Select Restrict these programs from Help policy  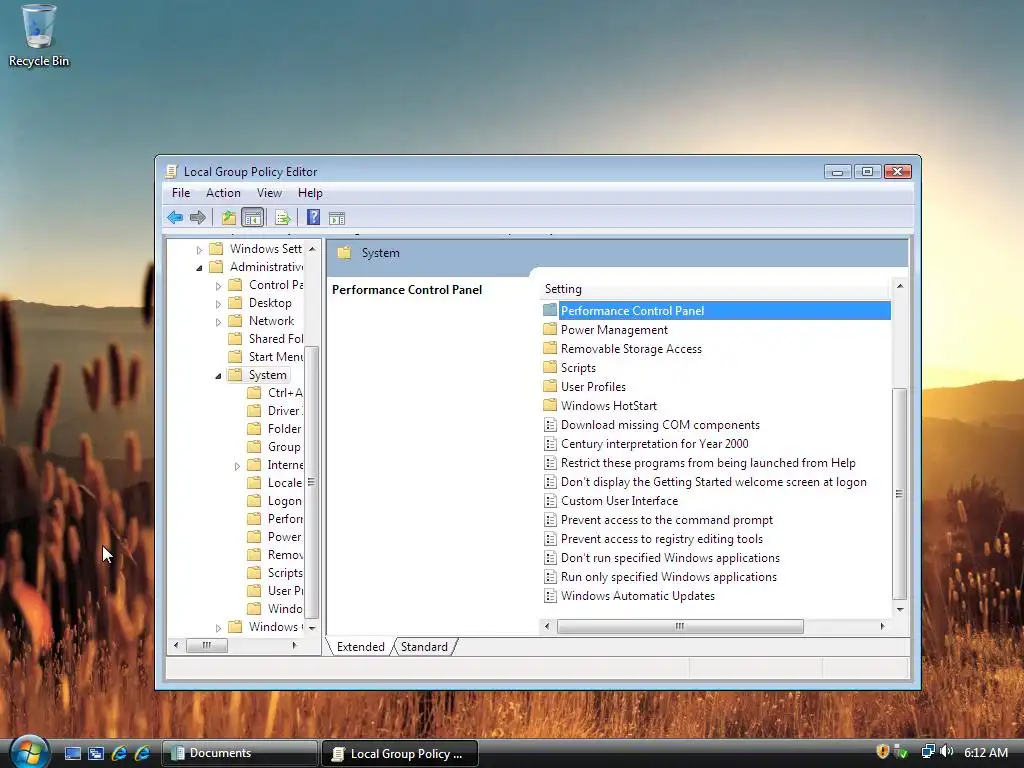pos(708,462)
